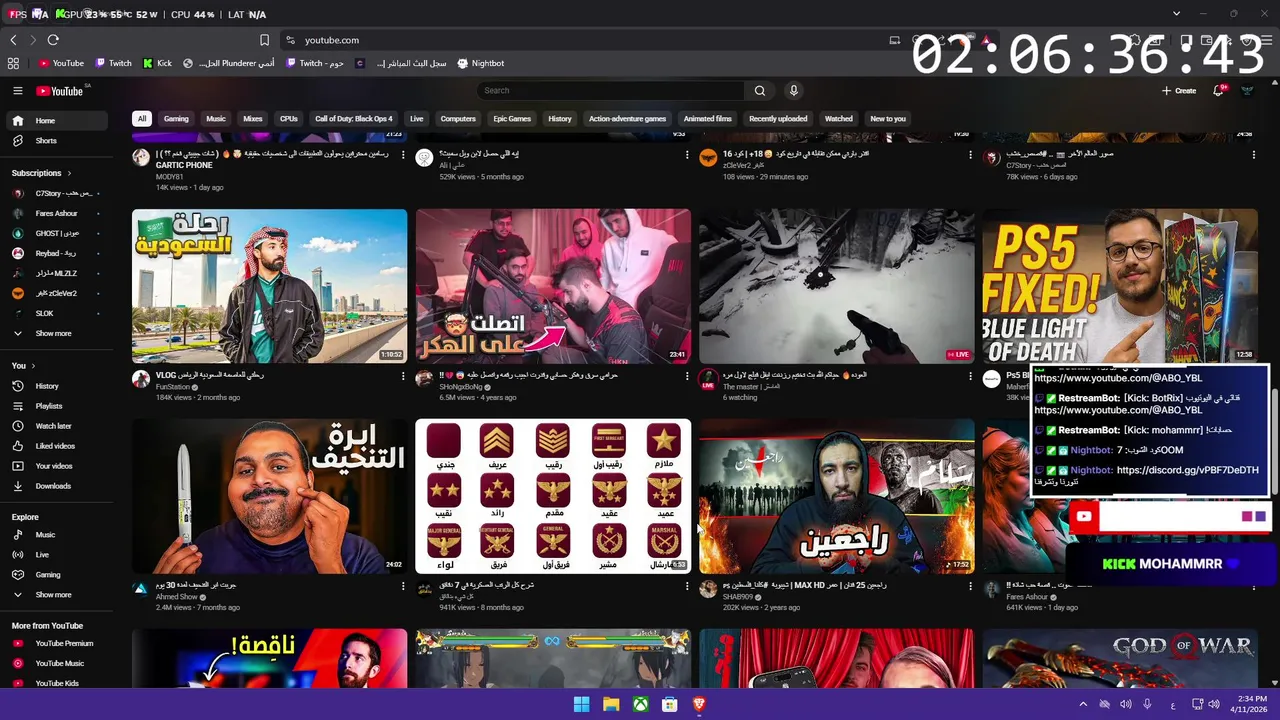Open more options for GARTIC PHONE video
Image resolution: width=1280 pixels, height=720 pixels.
pyautogui.click(x=403, y=155)
